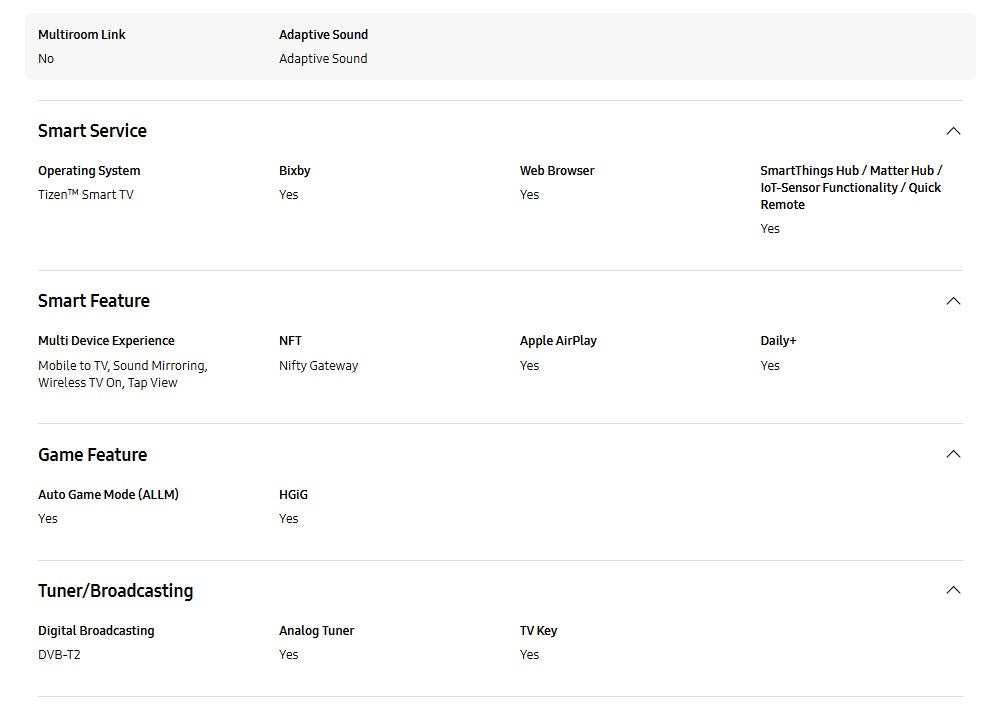Select the Nifty Gateway value text
The image size is (992, 708).
[318, 366]
